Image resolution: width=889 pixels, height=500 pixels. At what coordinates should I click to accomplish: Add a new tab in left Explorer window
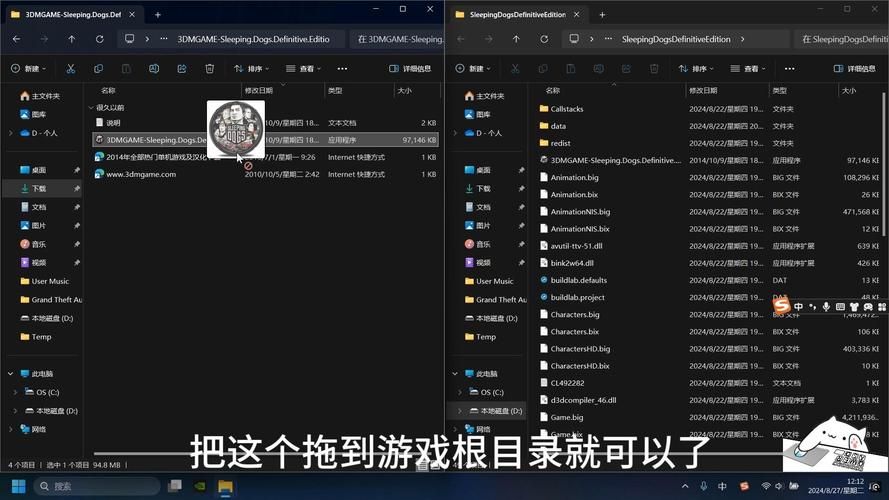coord(157,15)
